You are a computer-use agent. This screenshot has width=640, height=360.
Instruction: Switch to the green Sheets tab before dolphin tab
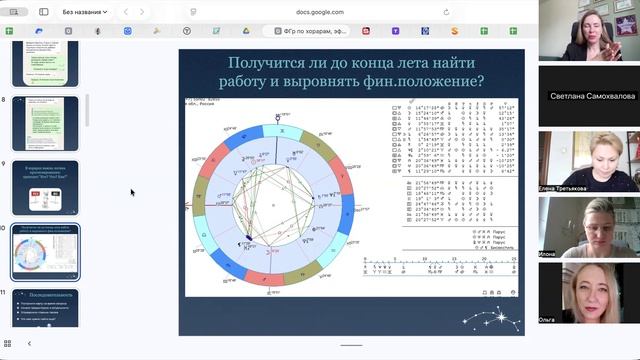(x=9, y=31)
